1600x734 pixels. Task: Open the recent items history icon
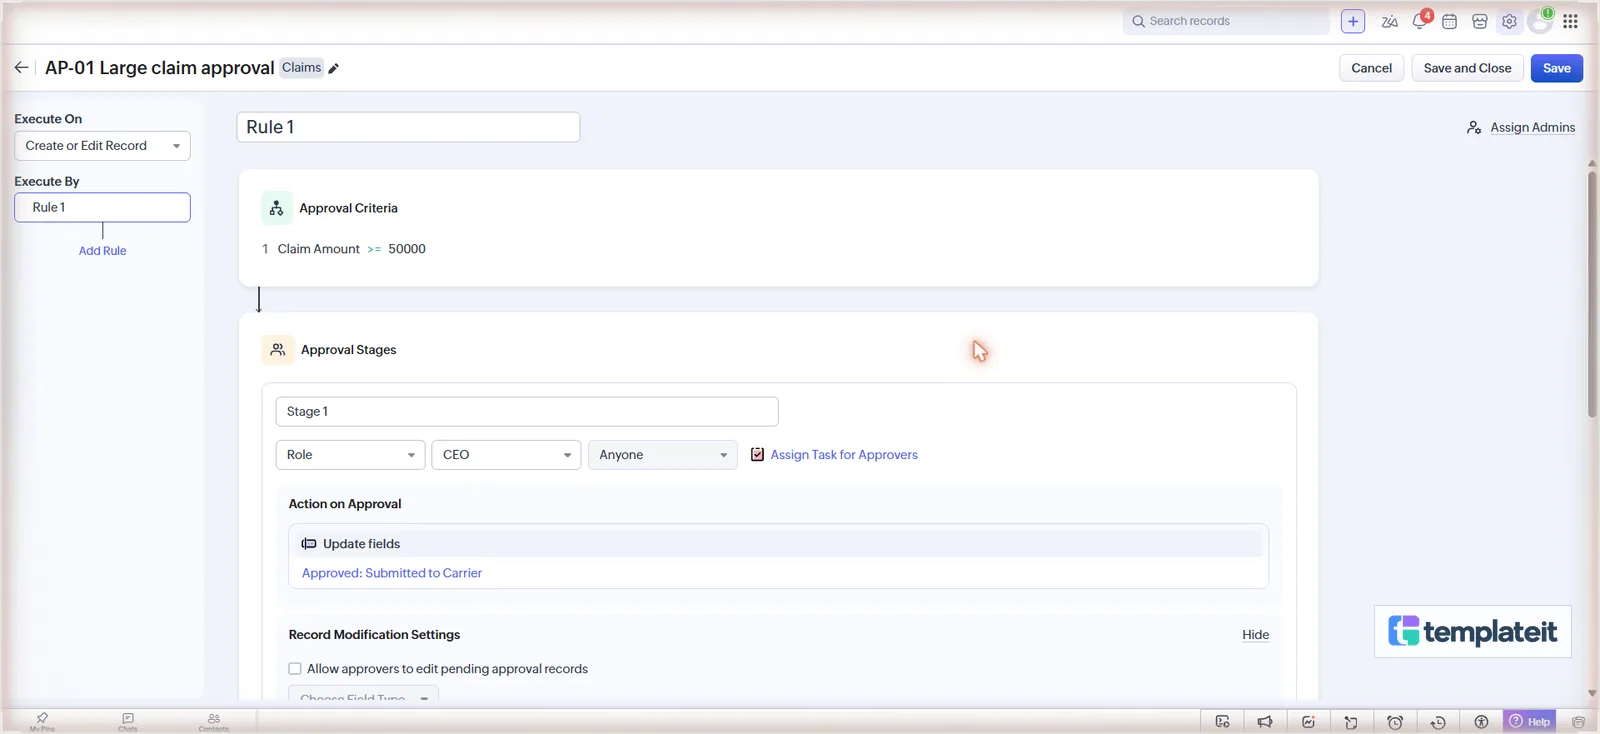[x=1438, y=722]
